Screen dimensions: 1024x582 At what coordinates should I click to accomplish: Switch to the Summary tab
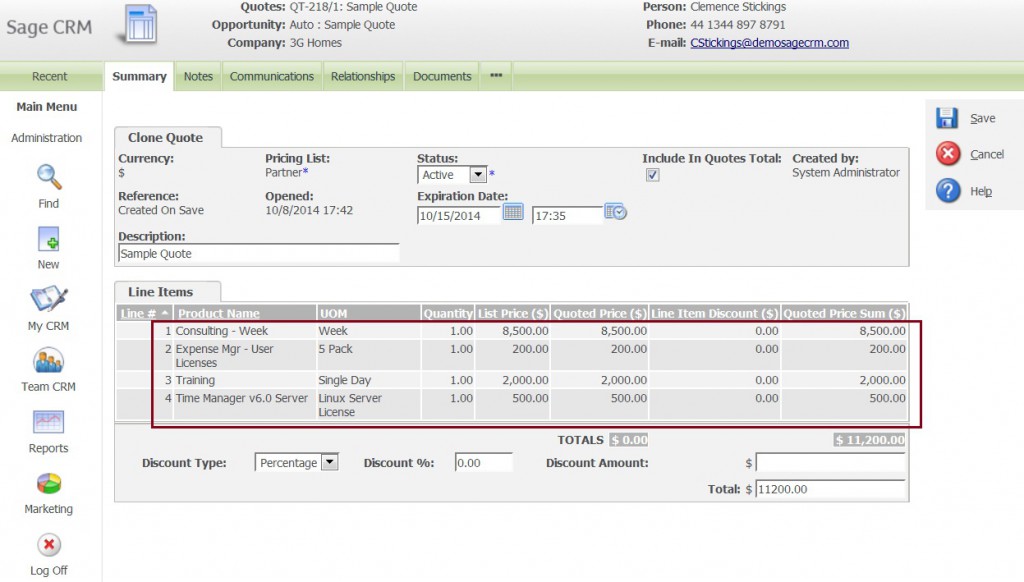coord(139,76)
